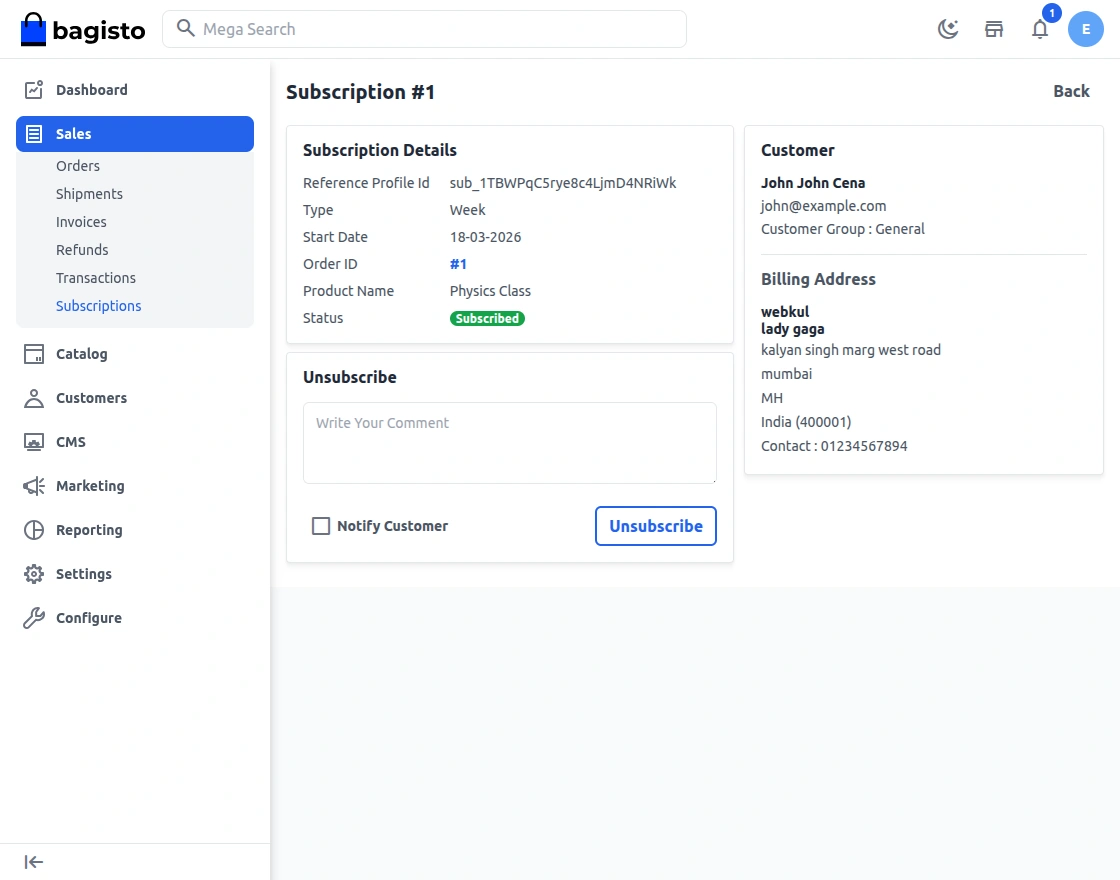Enable the Notify Customer checkbox
This screenshot has width=1120, height=880.
coord(321,525)
